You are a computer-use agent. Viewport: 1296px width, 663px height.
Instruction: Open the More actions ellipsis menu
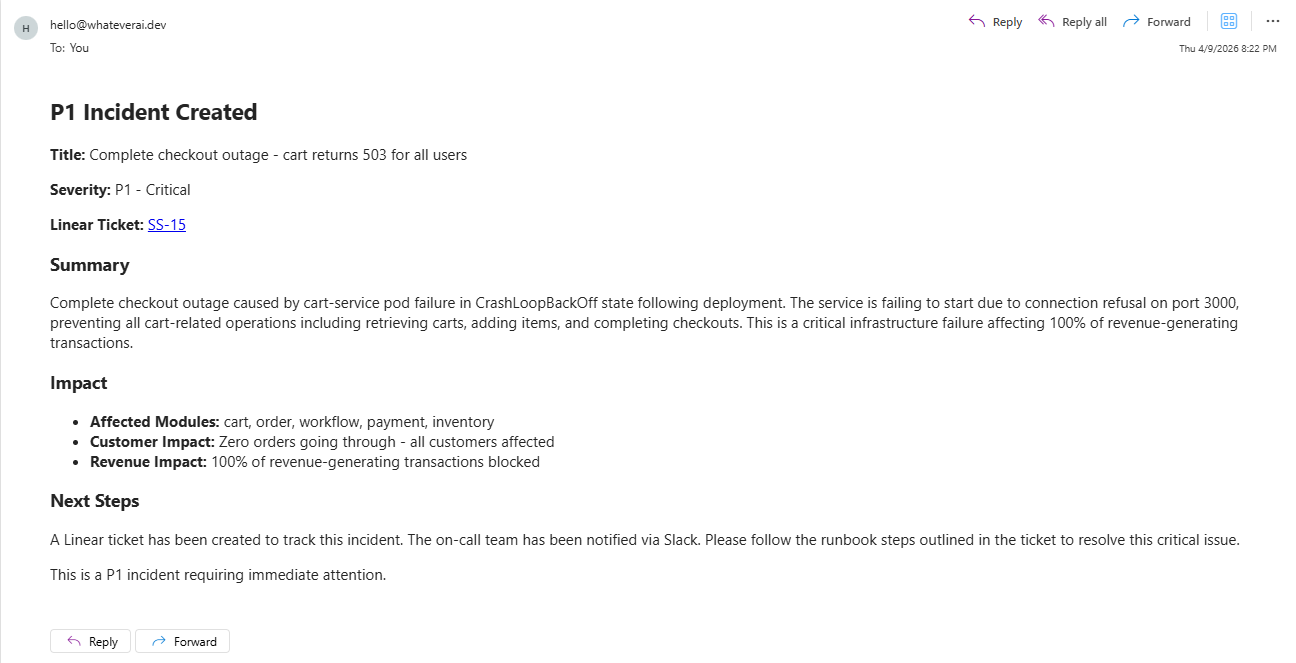coord(1273,21)
